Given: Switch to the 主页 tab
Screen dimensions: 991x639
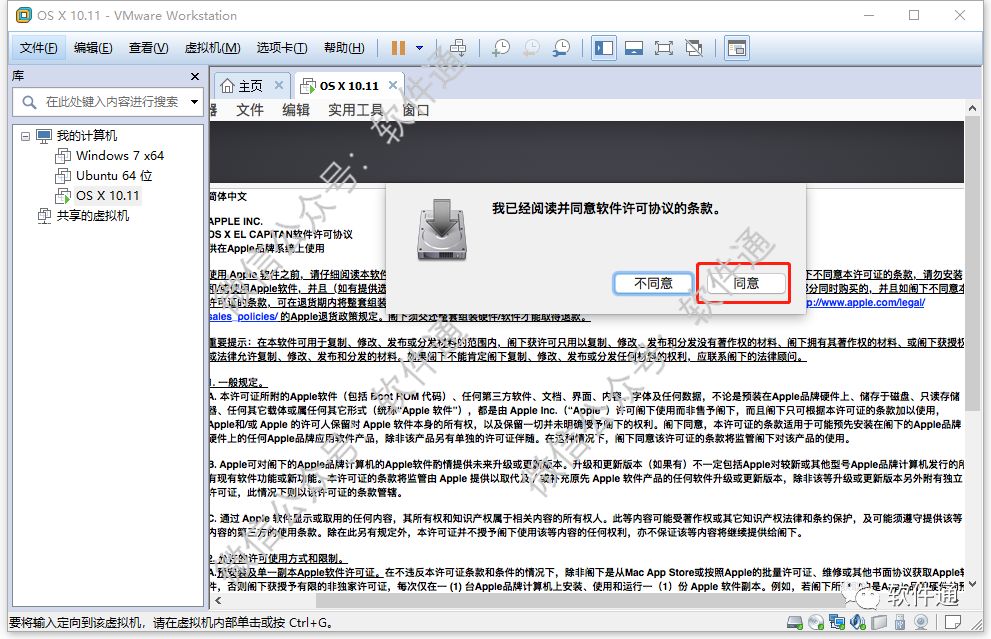Looking at the screenshot, I should click(251, 86).
